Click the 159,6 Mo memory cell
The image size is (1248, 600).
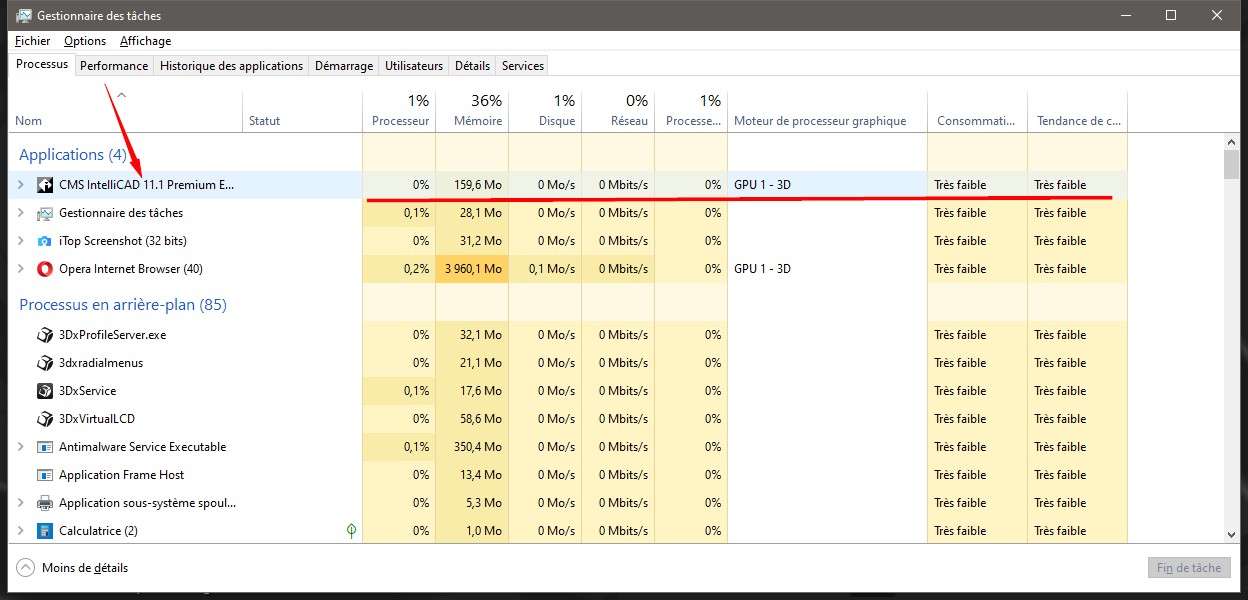(x=472, y=185)
